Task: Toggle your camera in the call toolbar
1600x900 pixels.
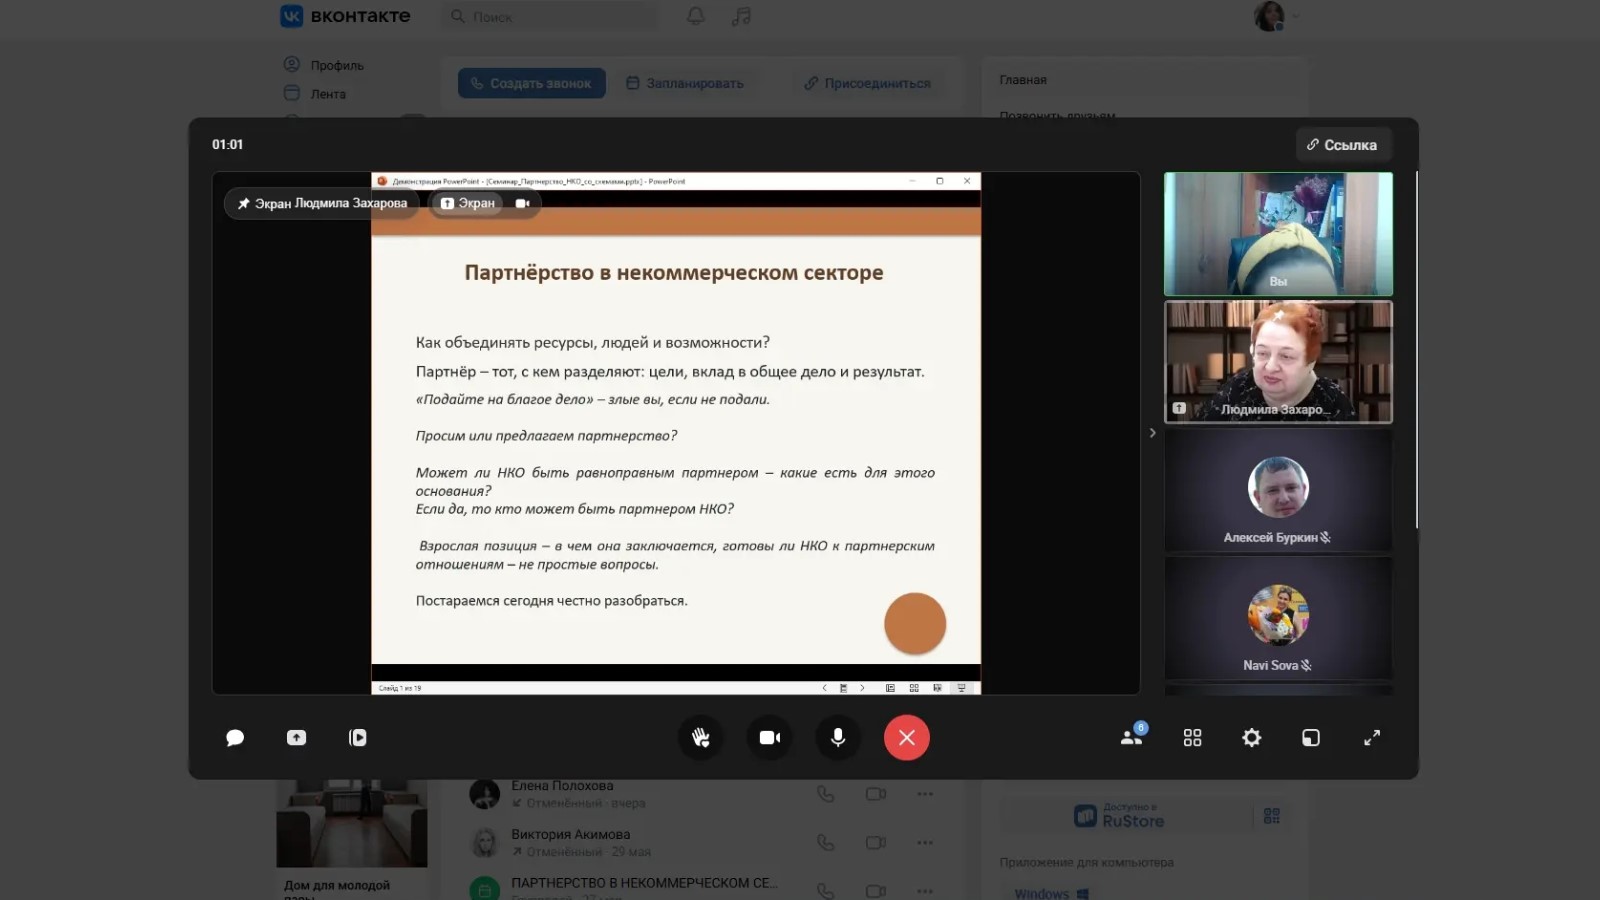Action: click(x=769, y=738)
